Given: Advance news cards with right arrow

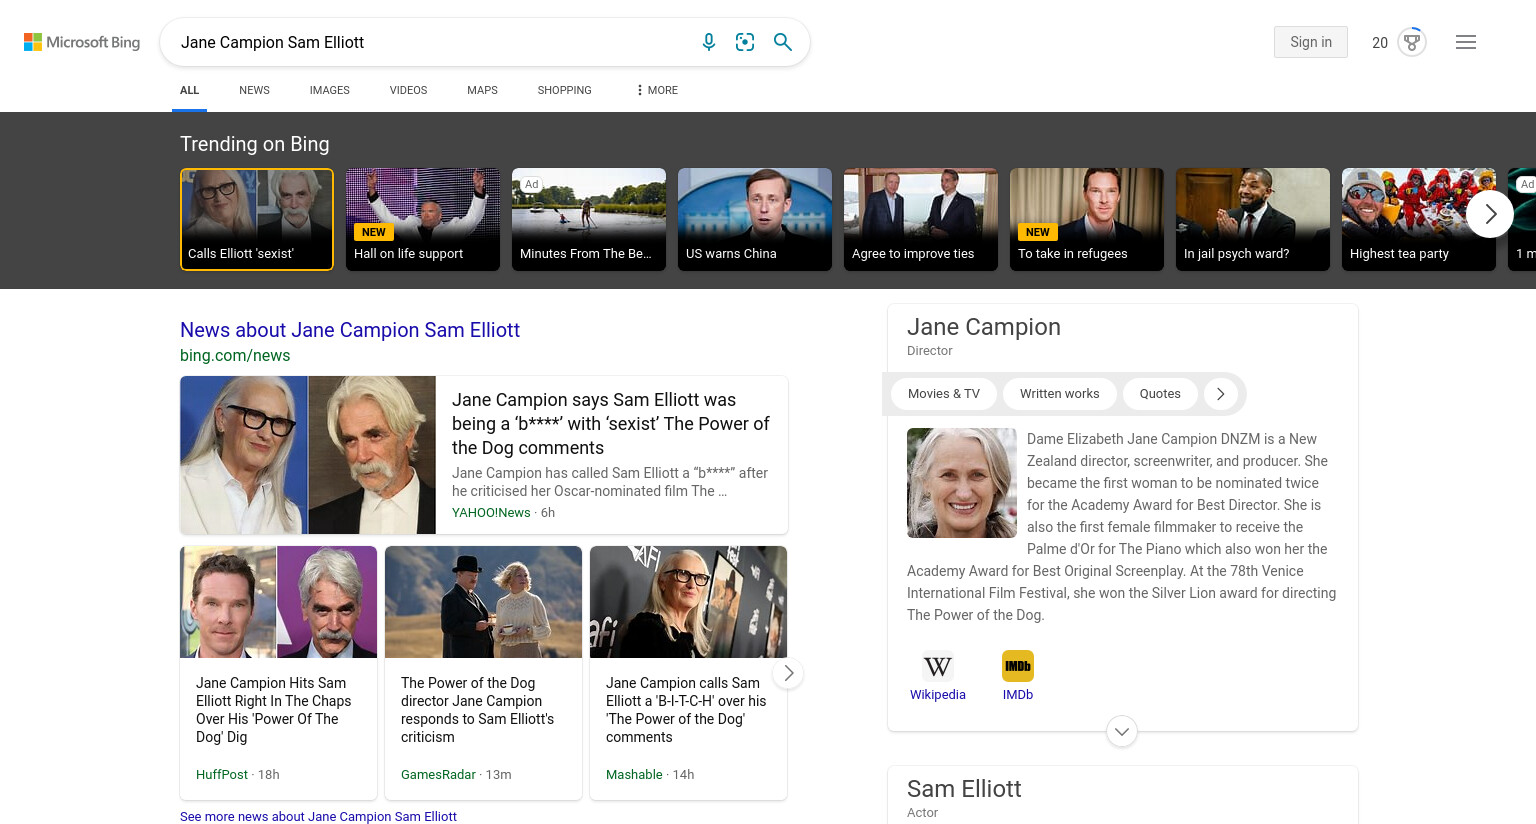Looking at the screenshot, I should (788, 673).
